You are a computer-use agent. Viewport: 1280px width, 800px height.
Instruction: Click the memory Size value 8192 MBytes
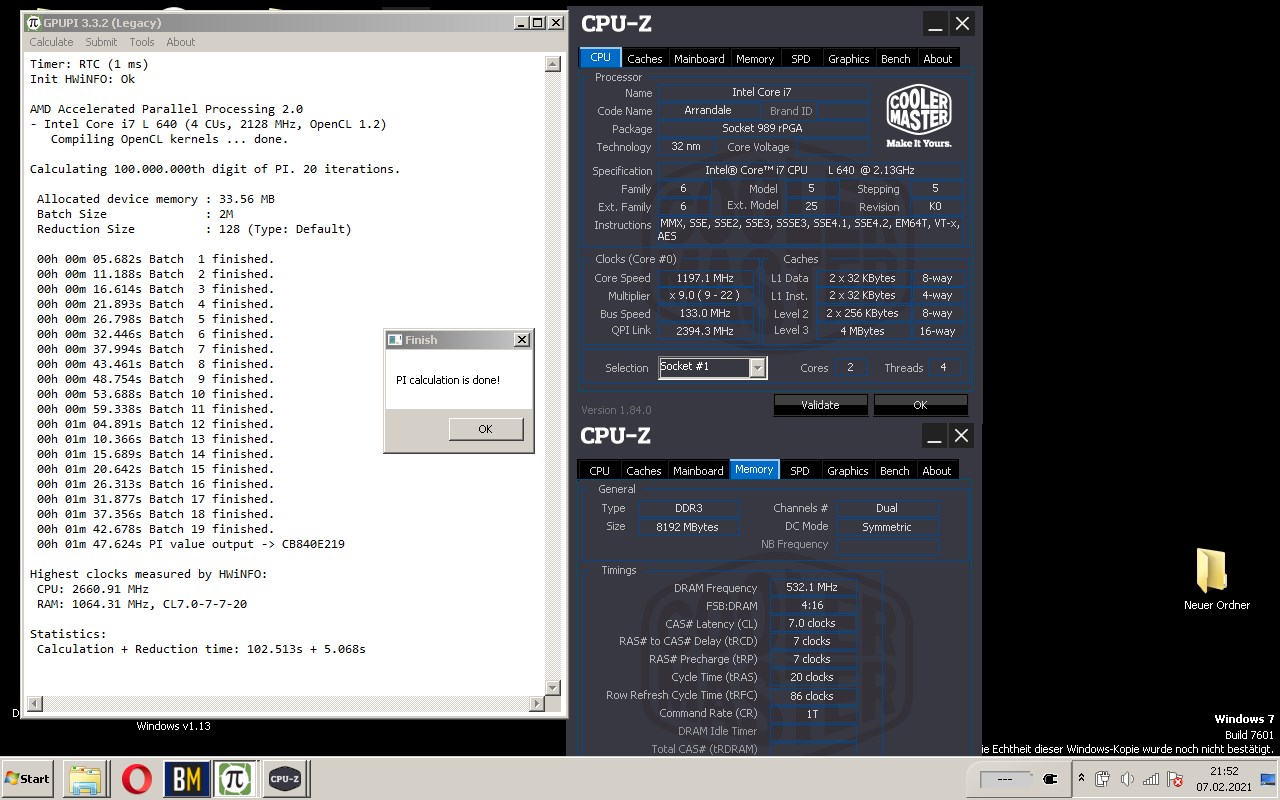click(687, 527)
